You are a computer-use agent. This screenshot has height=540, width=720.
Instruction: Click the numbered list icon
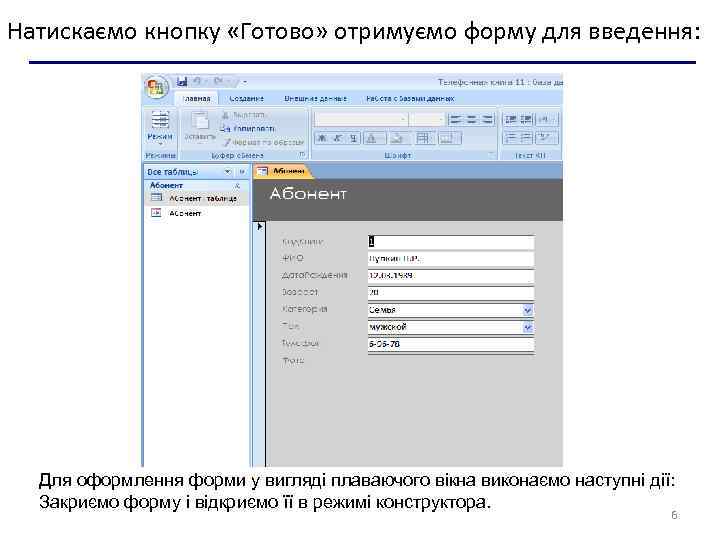pos(510,138)
